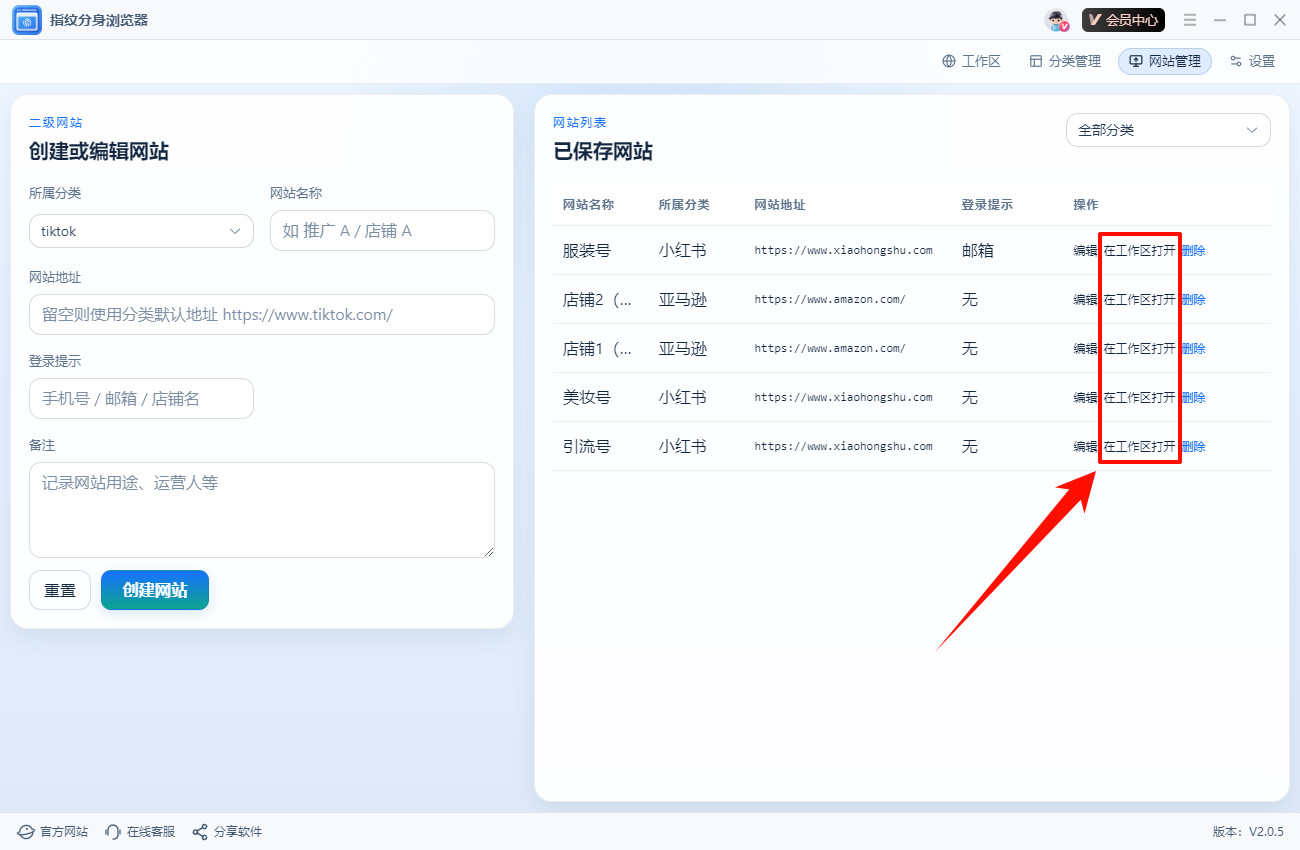1300x850 pixels.
Task: Delete the 美妆号 website
Action: (x=1193, y=397)
